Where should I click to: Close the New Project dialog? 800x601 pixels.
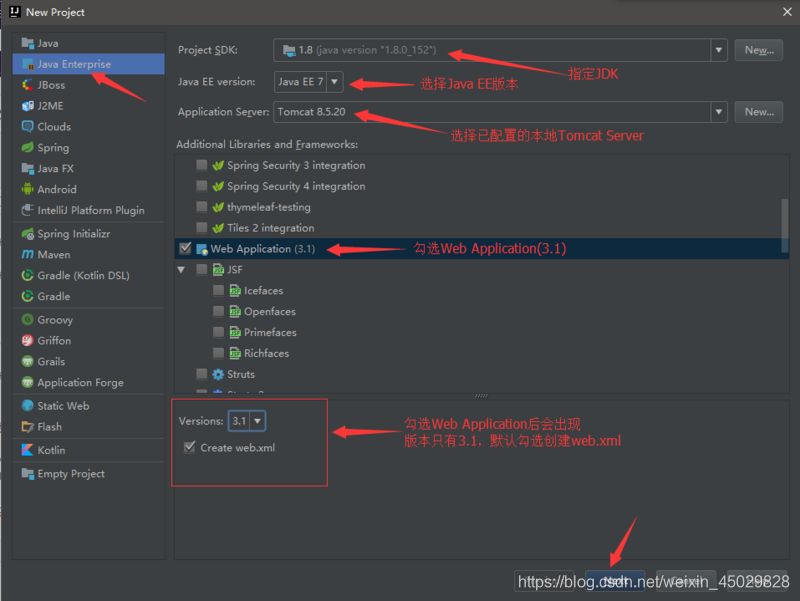pos(787,12)
